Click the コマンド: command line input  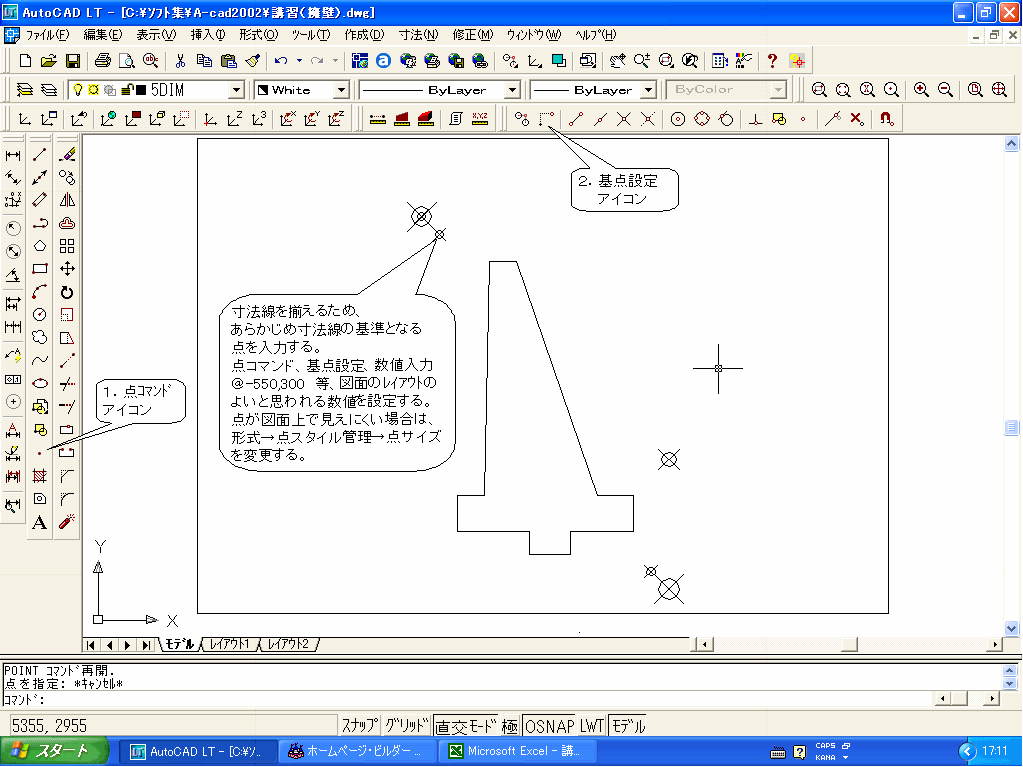pyautogui.click(x=467, y=700)
